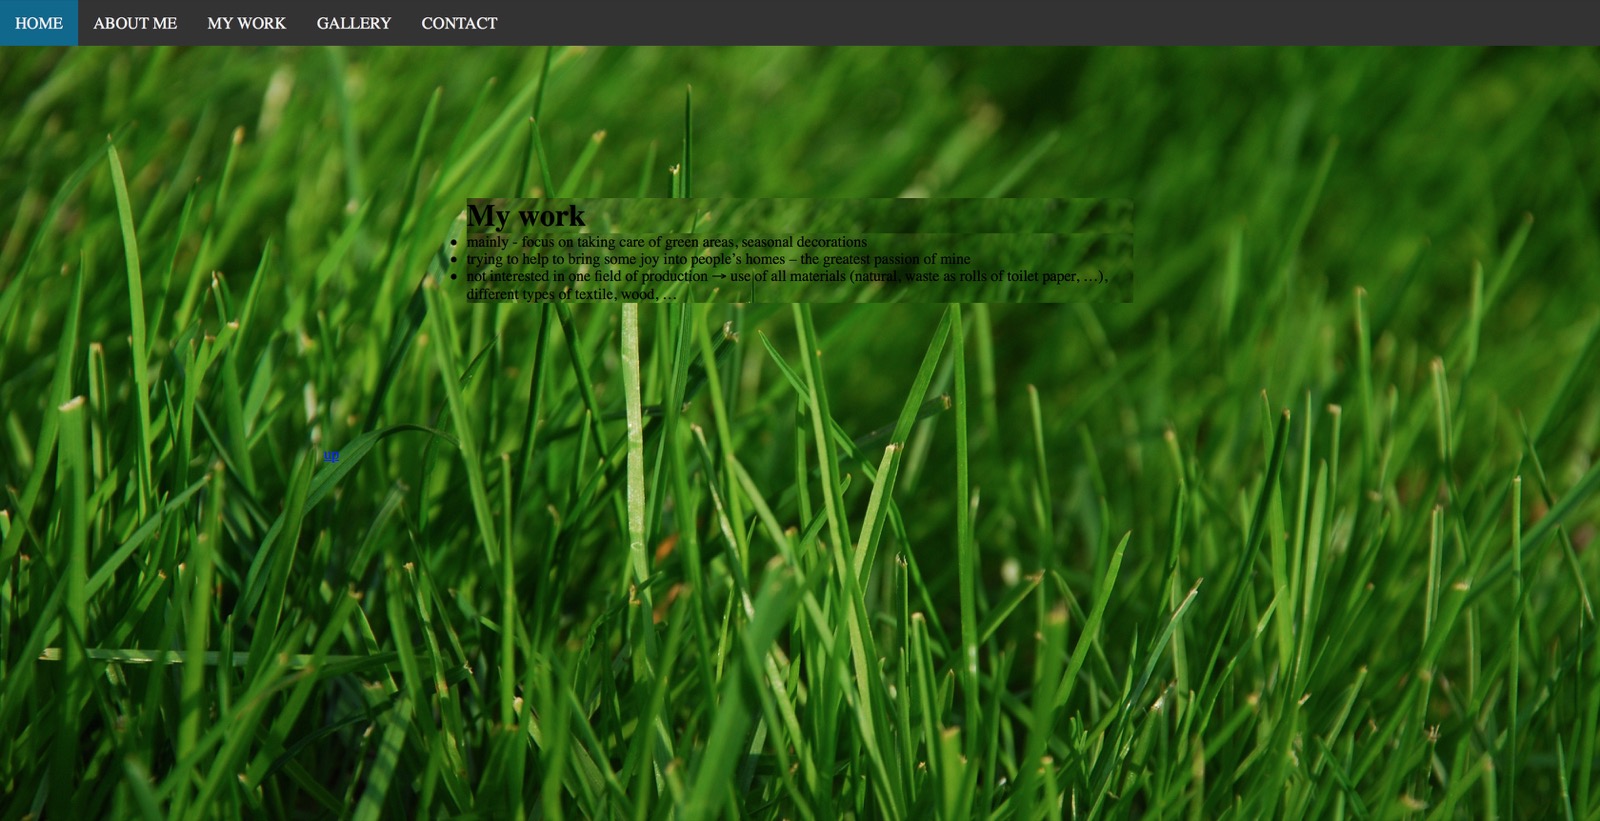
Task: Click 'taking care of green areas' text
Action: [x=655, y=242]
